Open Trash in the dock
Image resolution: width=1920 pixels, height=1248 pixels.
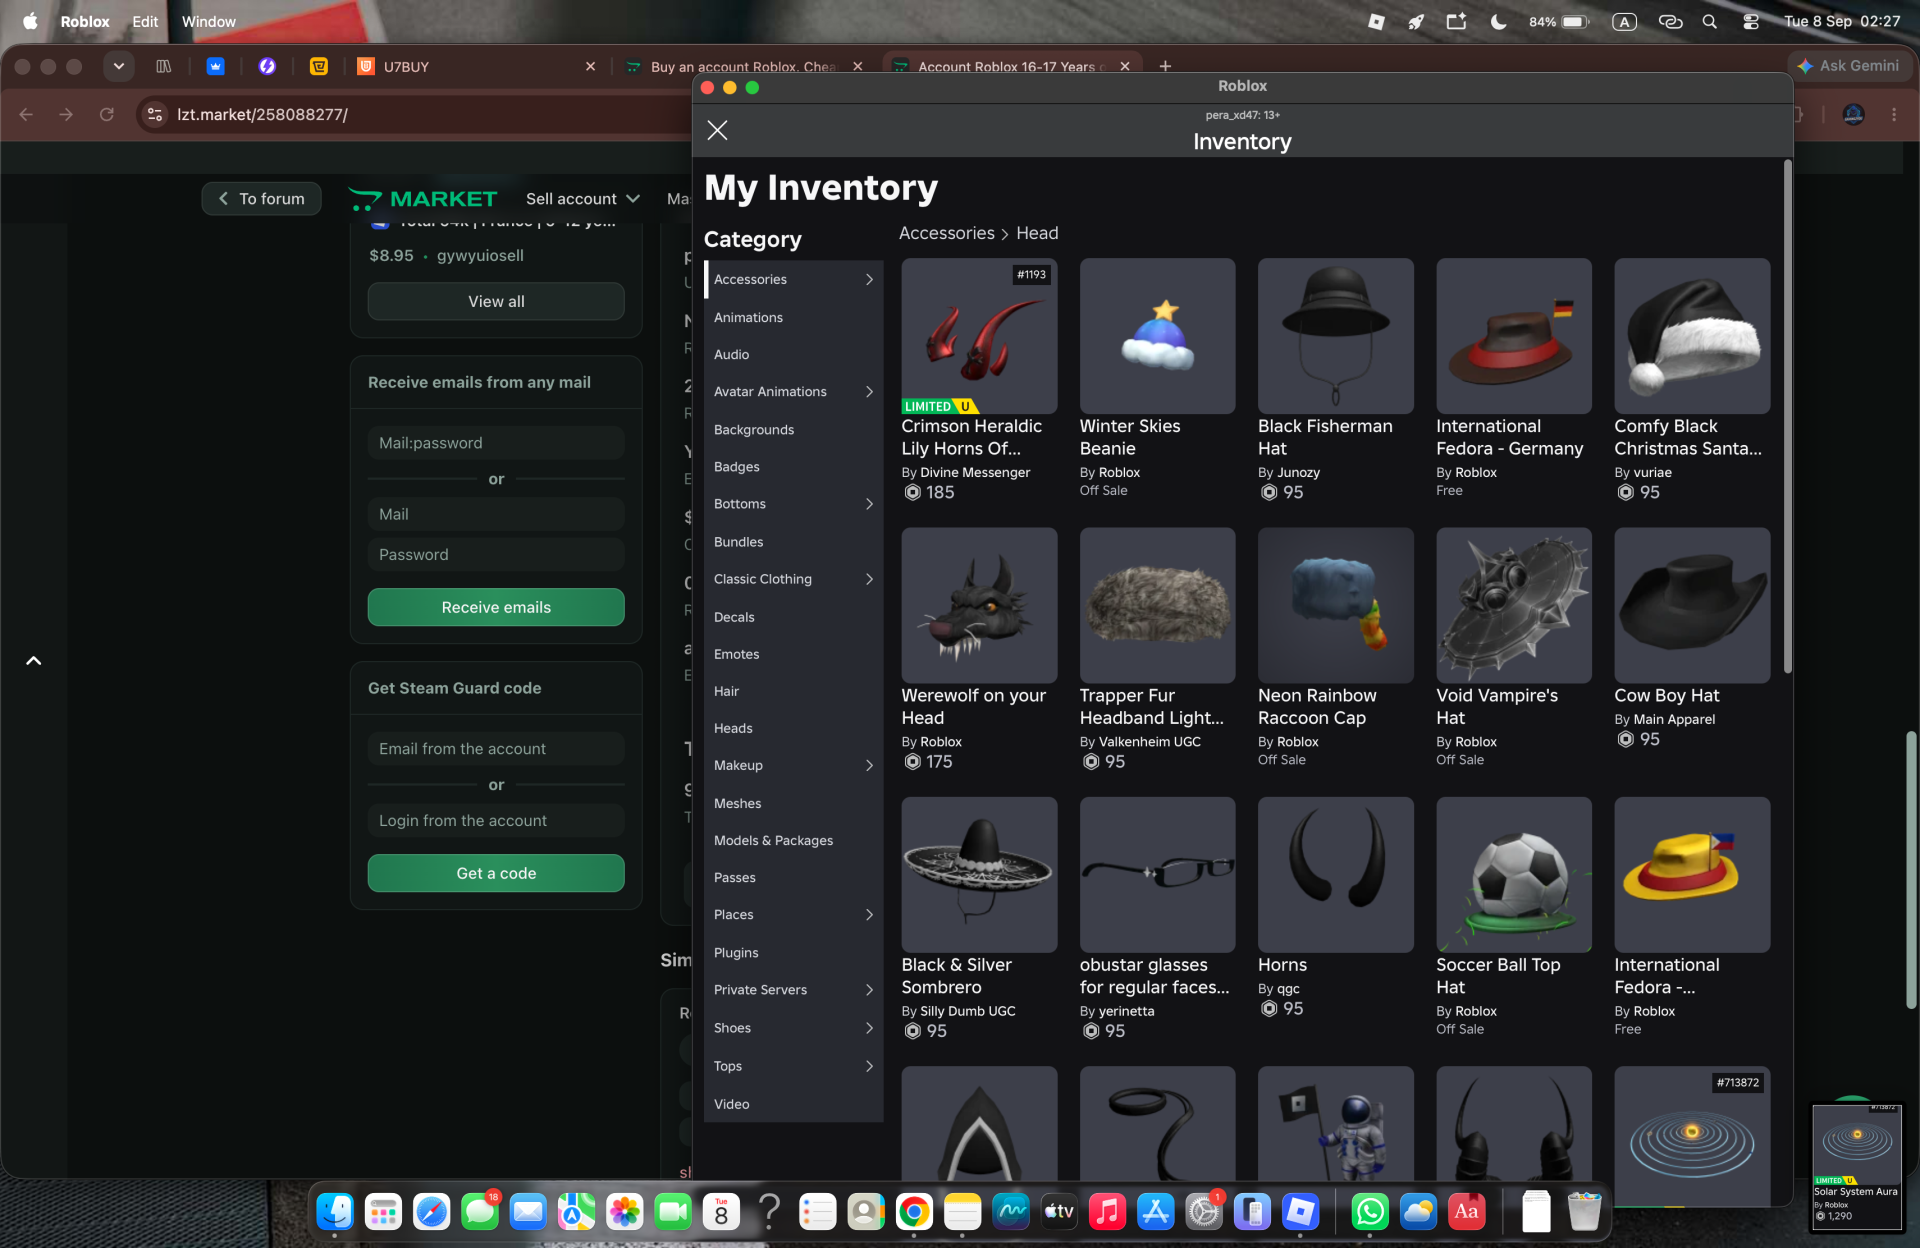coord(1584,1212)
